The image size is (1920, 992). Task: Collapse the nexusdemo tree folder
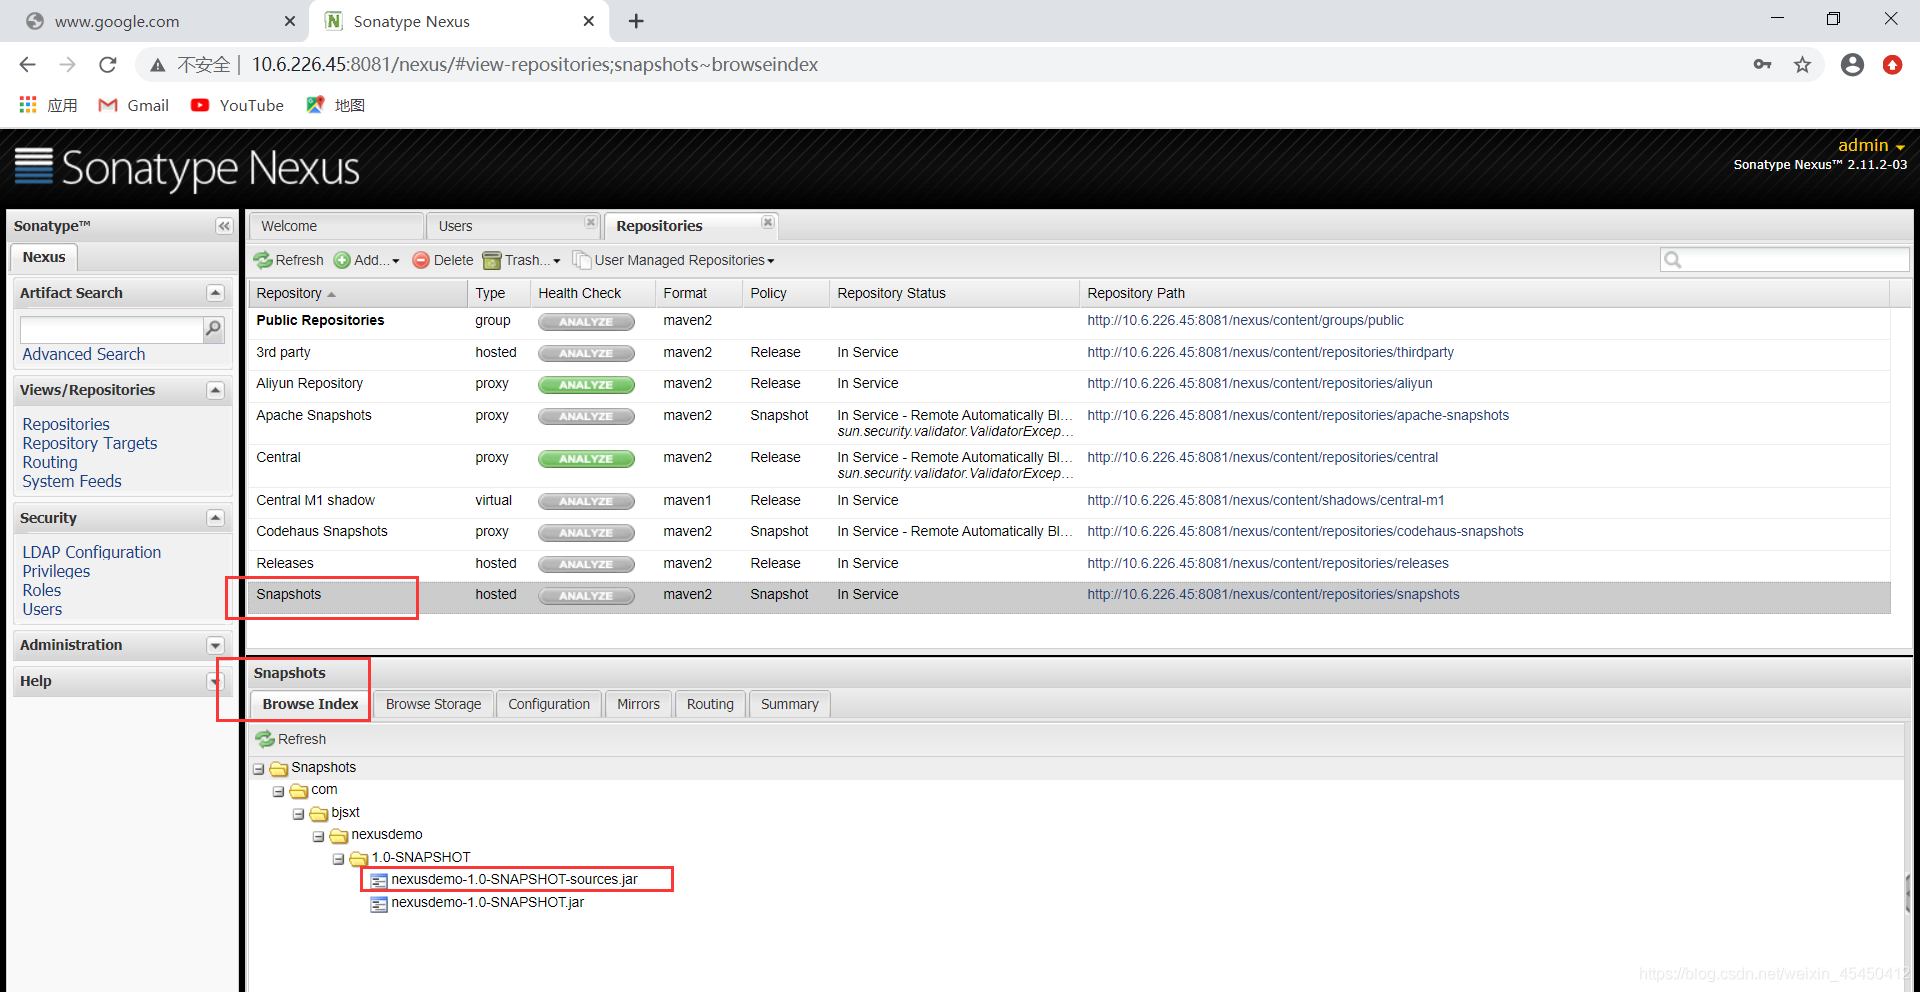tap(318, 836)
